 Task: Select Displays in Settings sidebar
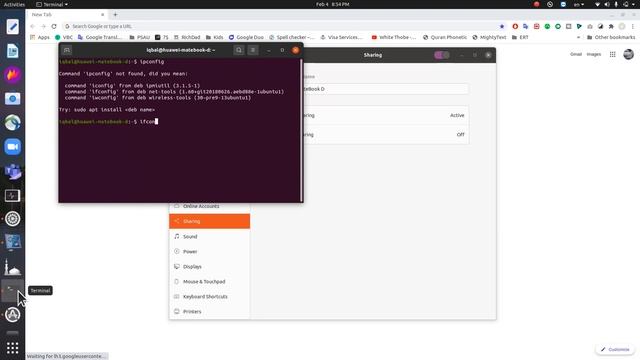[209, 267]
